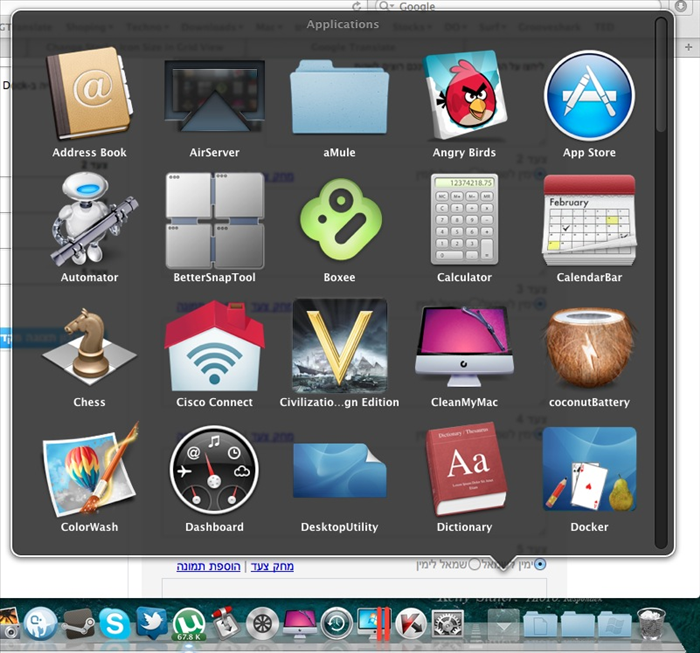The image size is (700, 653).
Task: Launch coconutBattery
Action: pos(589,347)
